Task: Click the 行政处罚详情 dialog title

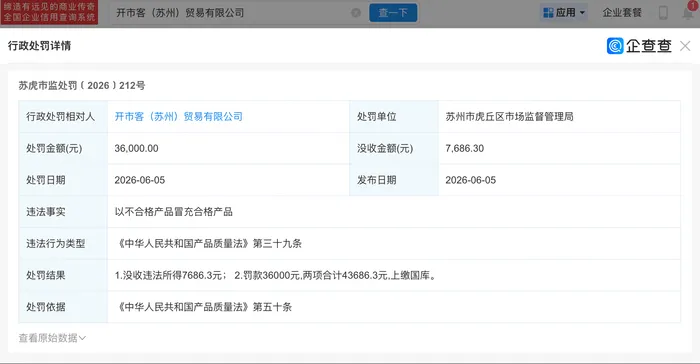Action: point(39,46)
